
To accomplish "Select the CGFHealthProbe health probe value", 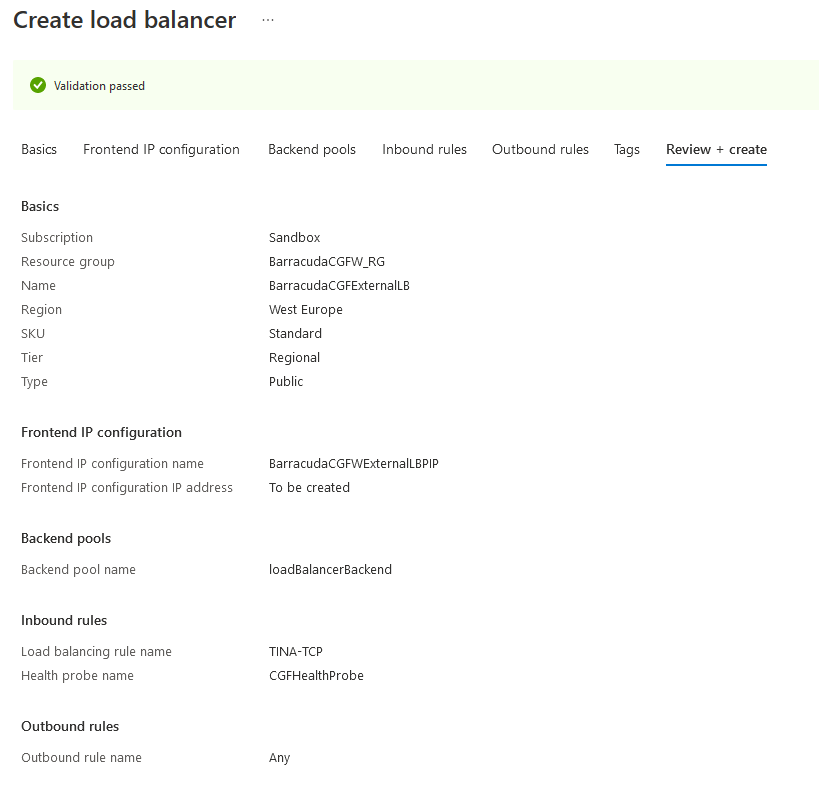I will (x=316, y=675).
